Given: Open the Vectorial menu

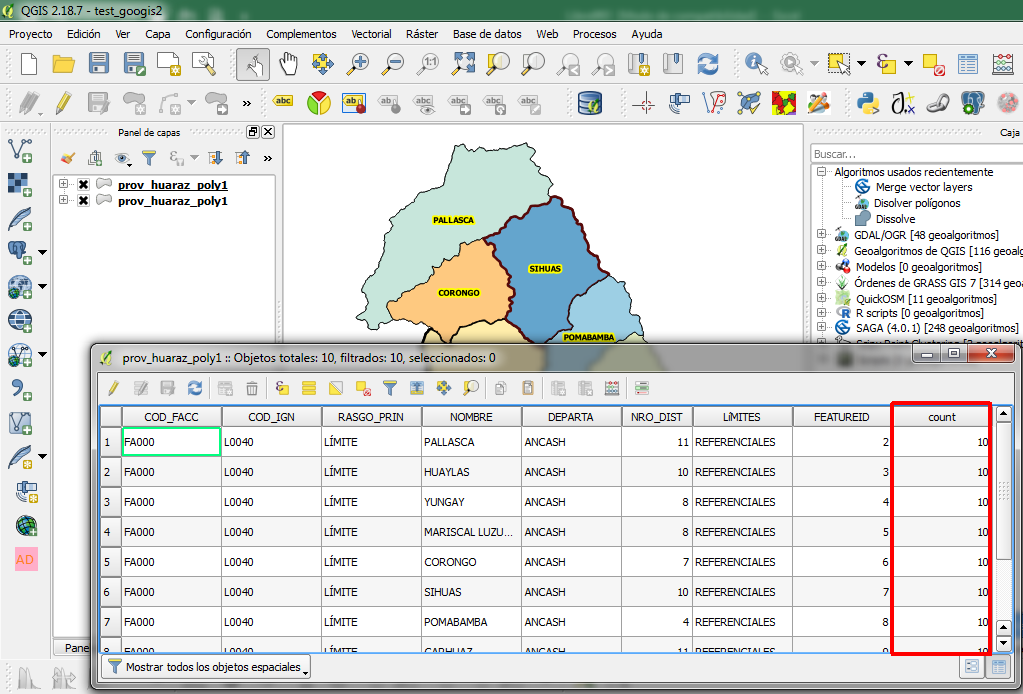Looking at the screenshot, I should (x=371, y=33).
